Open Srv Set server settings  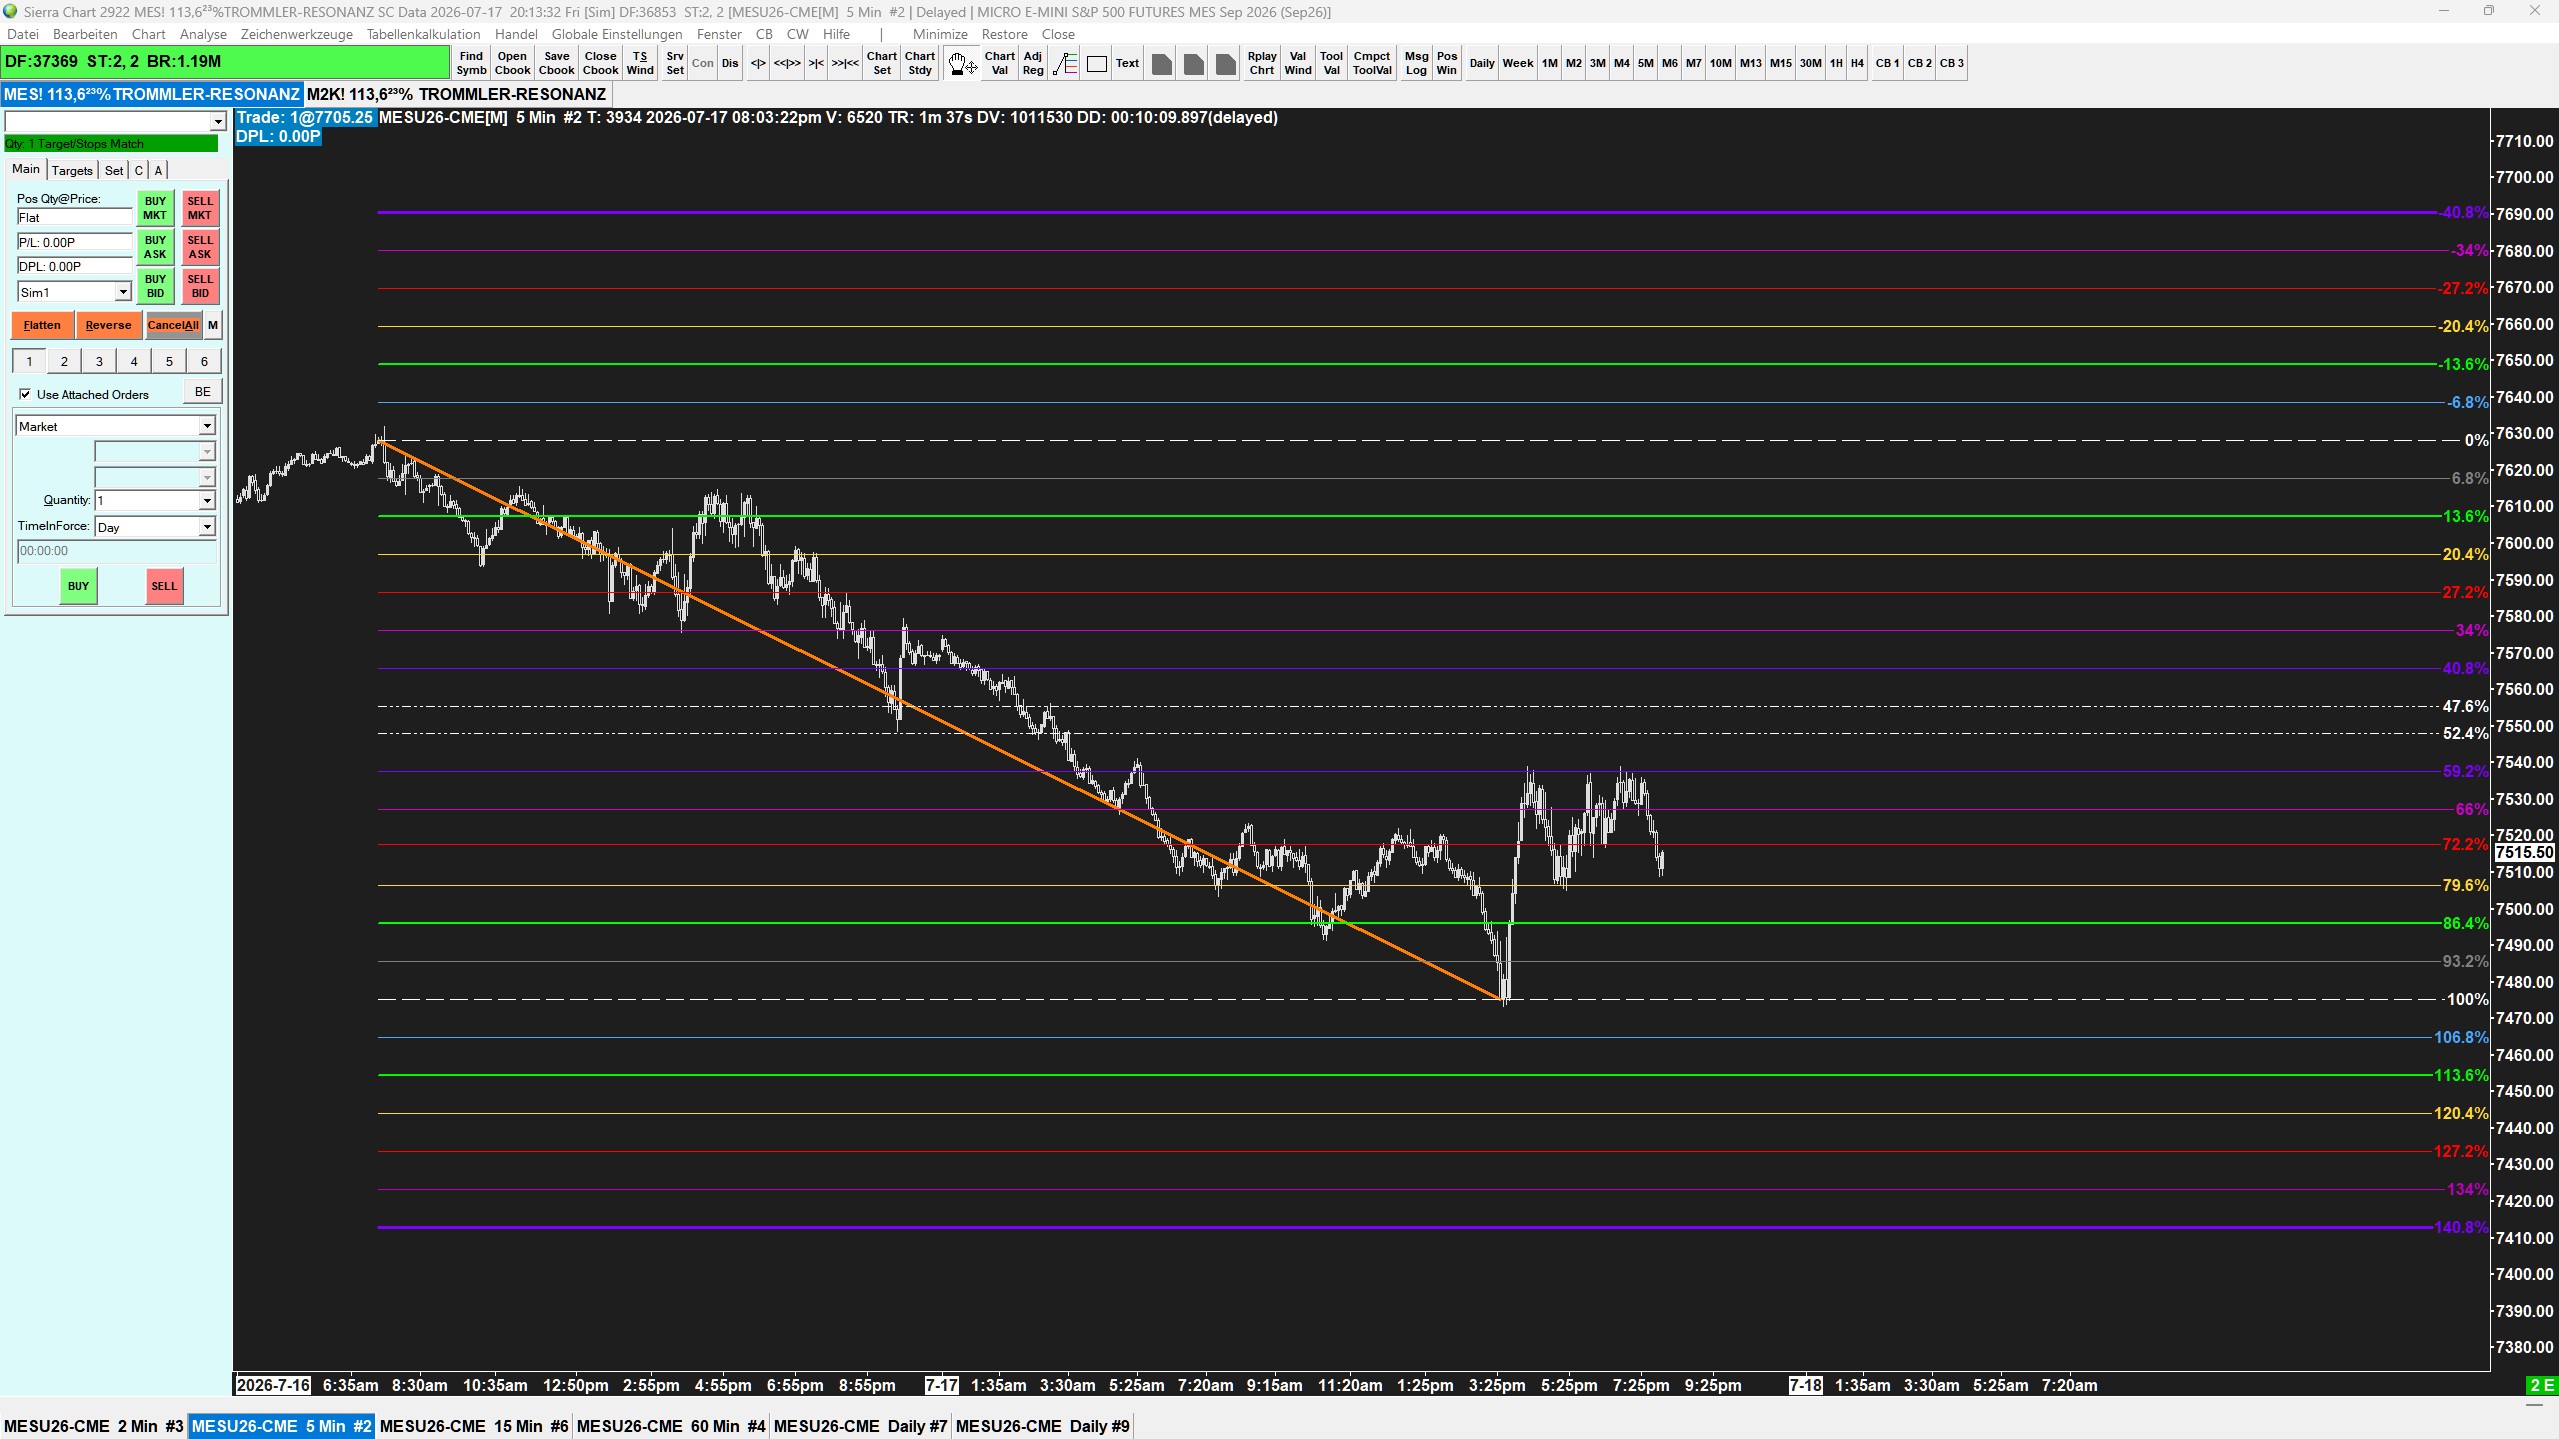(x=675, y=64)
